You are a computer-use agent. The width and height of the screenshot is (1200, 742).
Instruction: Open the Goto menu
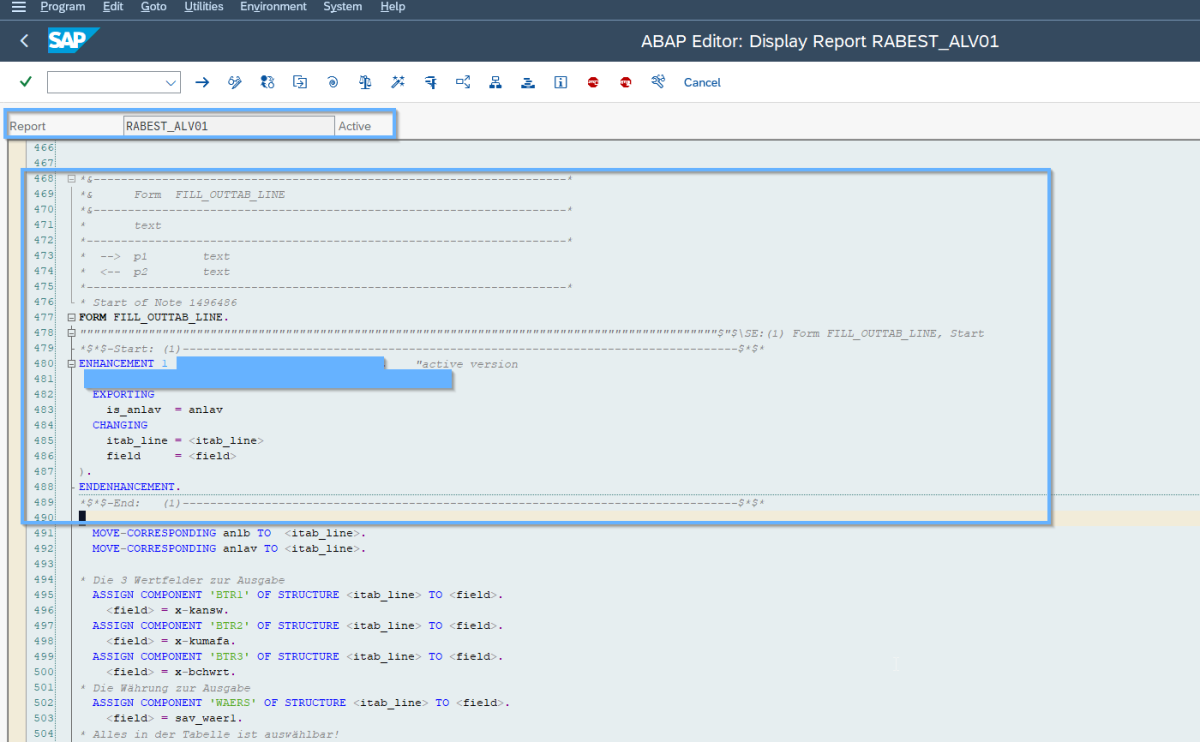coord(153,7)
